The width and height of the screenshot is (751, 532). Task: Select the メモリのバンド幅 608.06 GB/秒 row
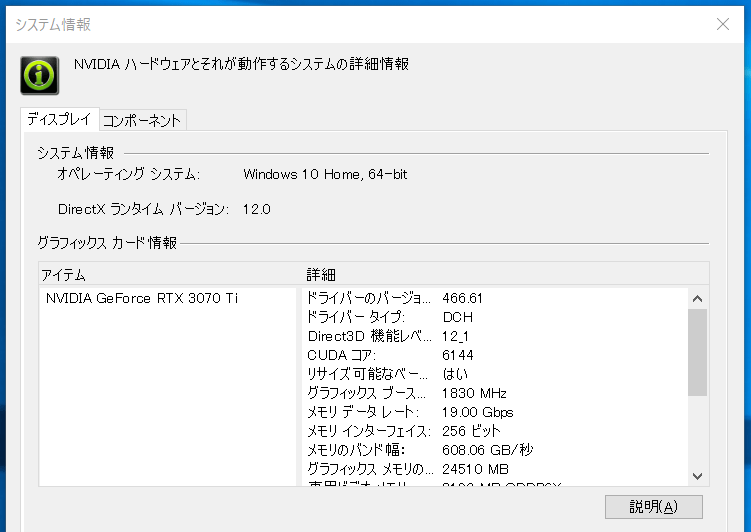click(496, 450)
